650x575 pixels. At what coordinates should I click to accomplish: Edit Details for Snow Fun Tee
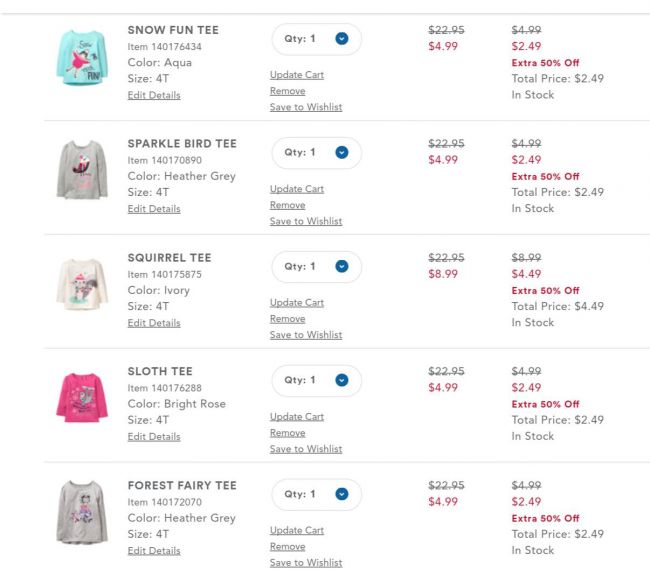(154, 95)
